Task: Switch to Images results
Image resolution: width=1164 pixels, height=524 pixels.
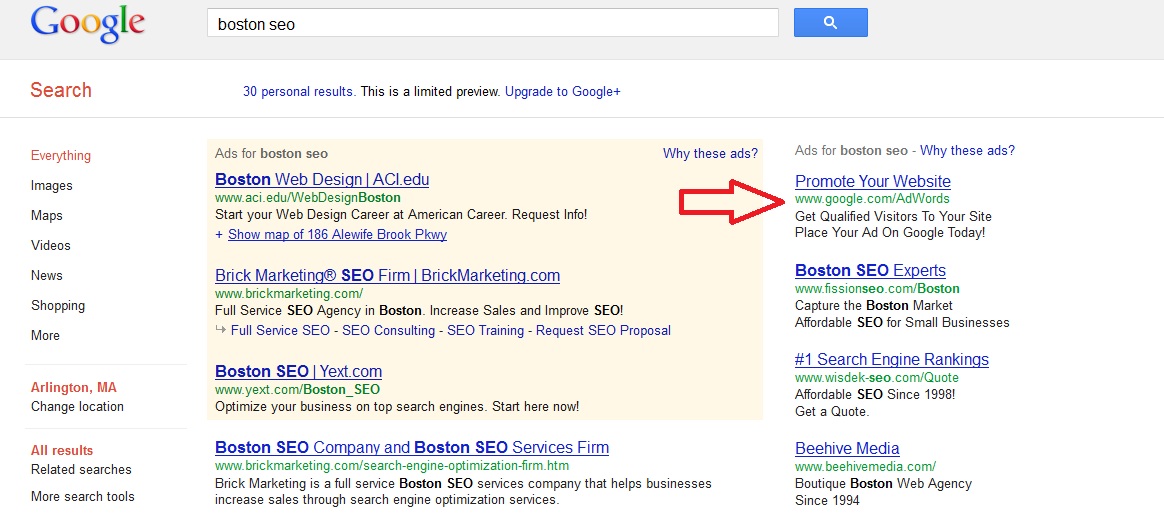Action: [x=52, y=186]
